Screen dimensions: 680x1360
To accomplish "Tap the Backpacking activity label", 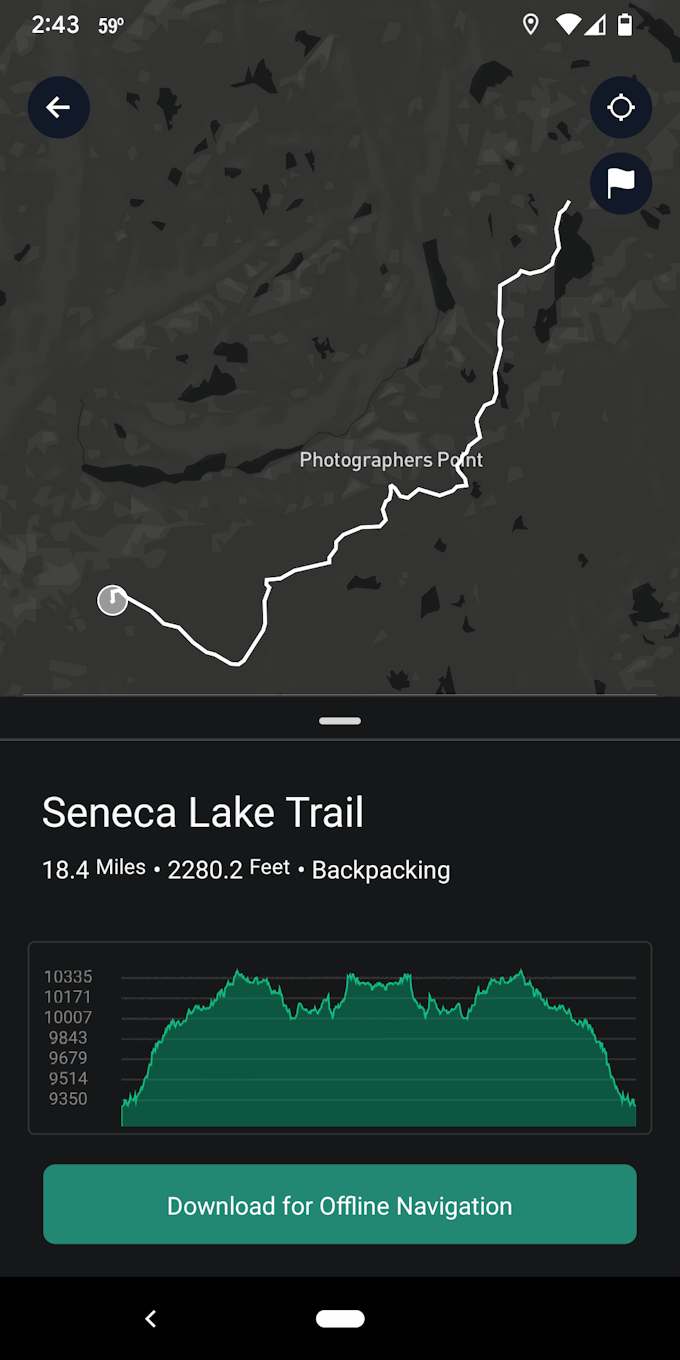I will coord(381,870).
